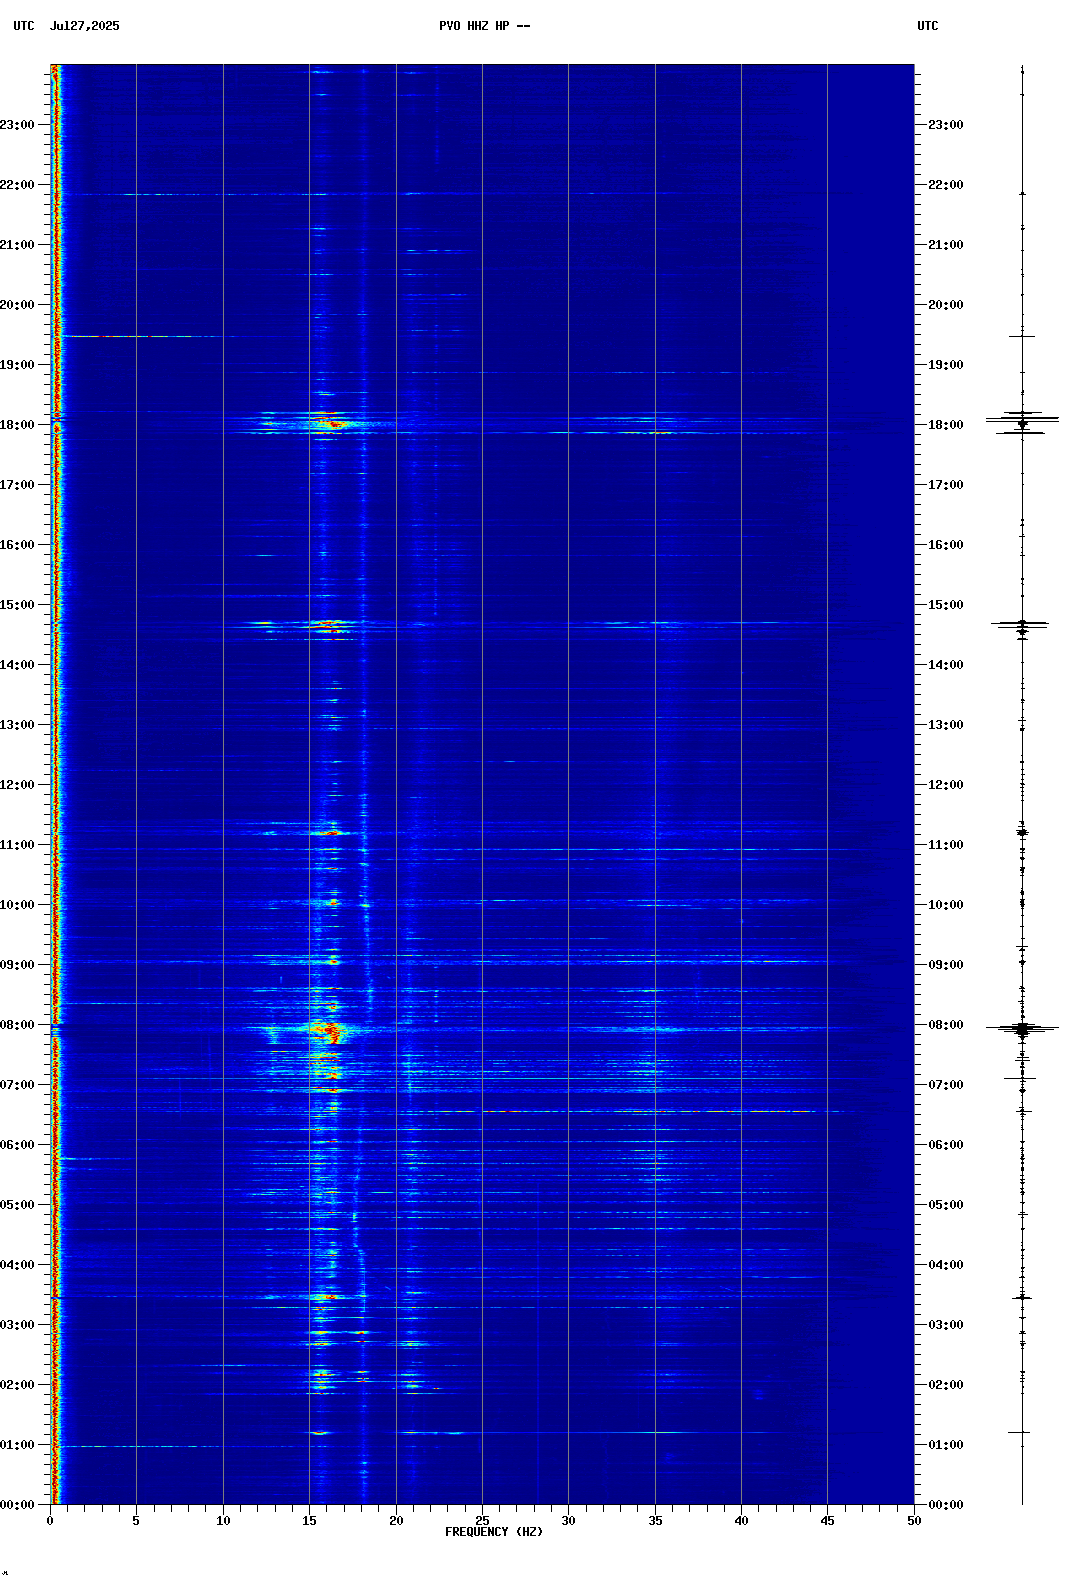Pick 00:00 on the right time axis
The height and width of the screenshot is (1584, 1066).
[x=946, y=1505]
